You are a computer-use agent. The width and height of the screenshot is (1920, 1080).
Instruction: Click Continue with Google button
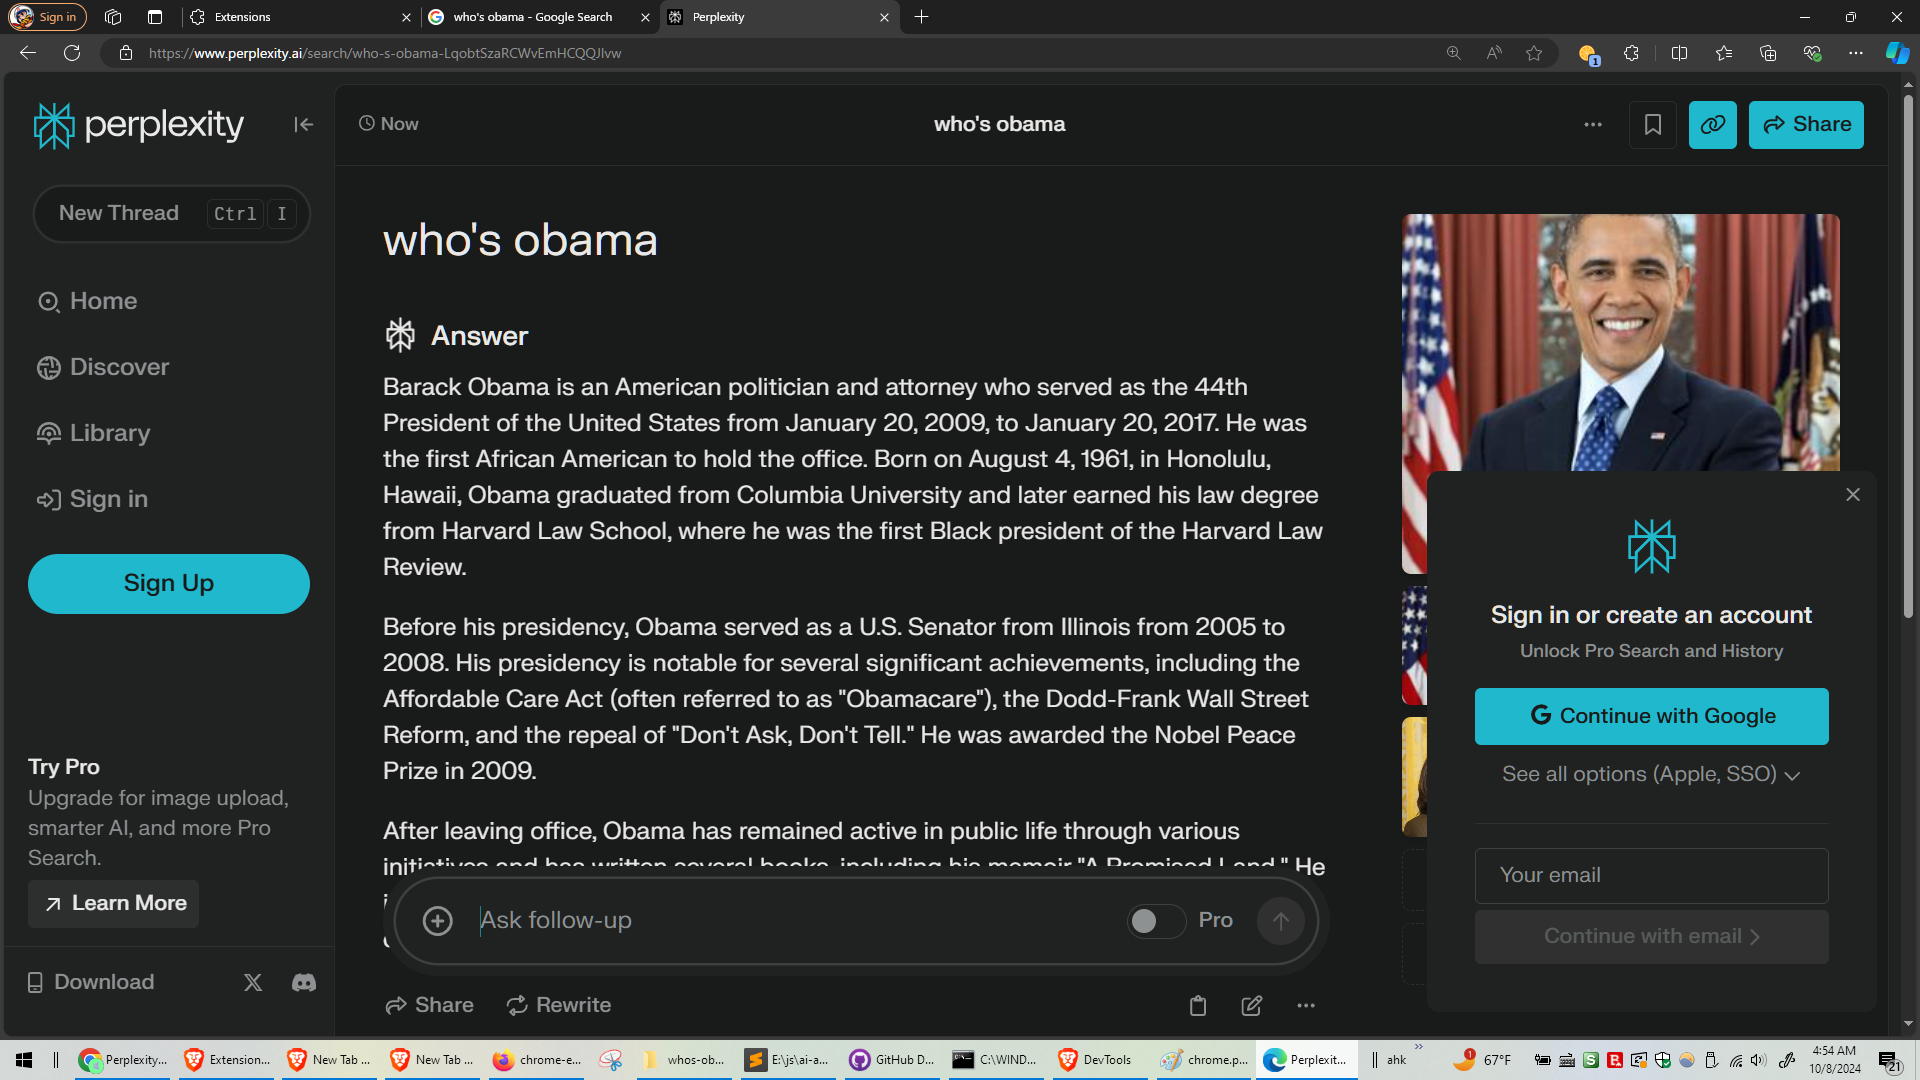[1651, 716]
